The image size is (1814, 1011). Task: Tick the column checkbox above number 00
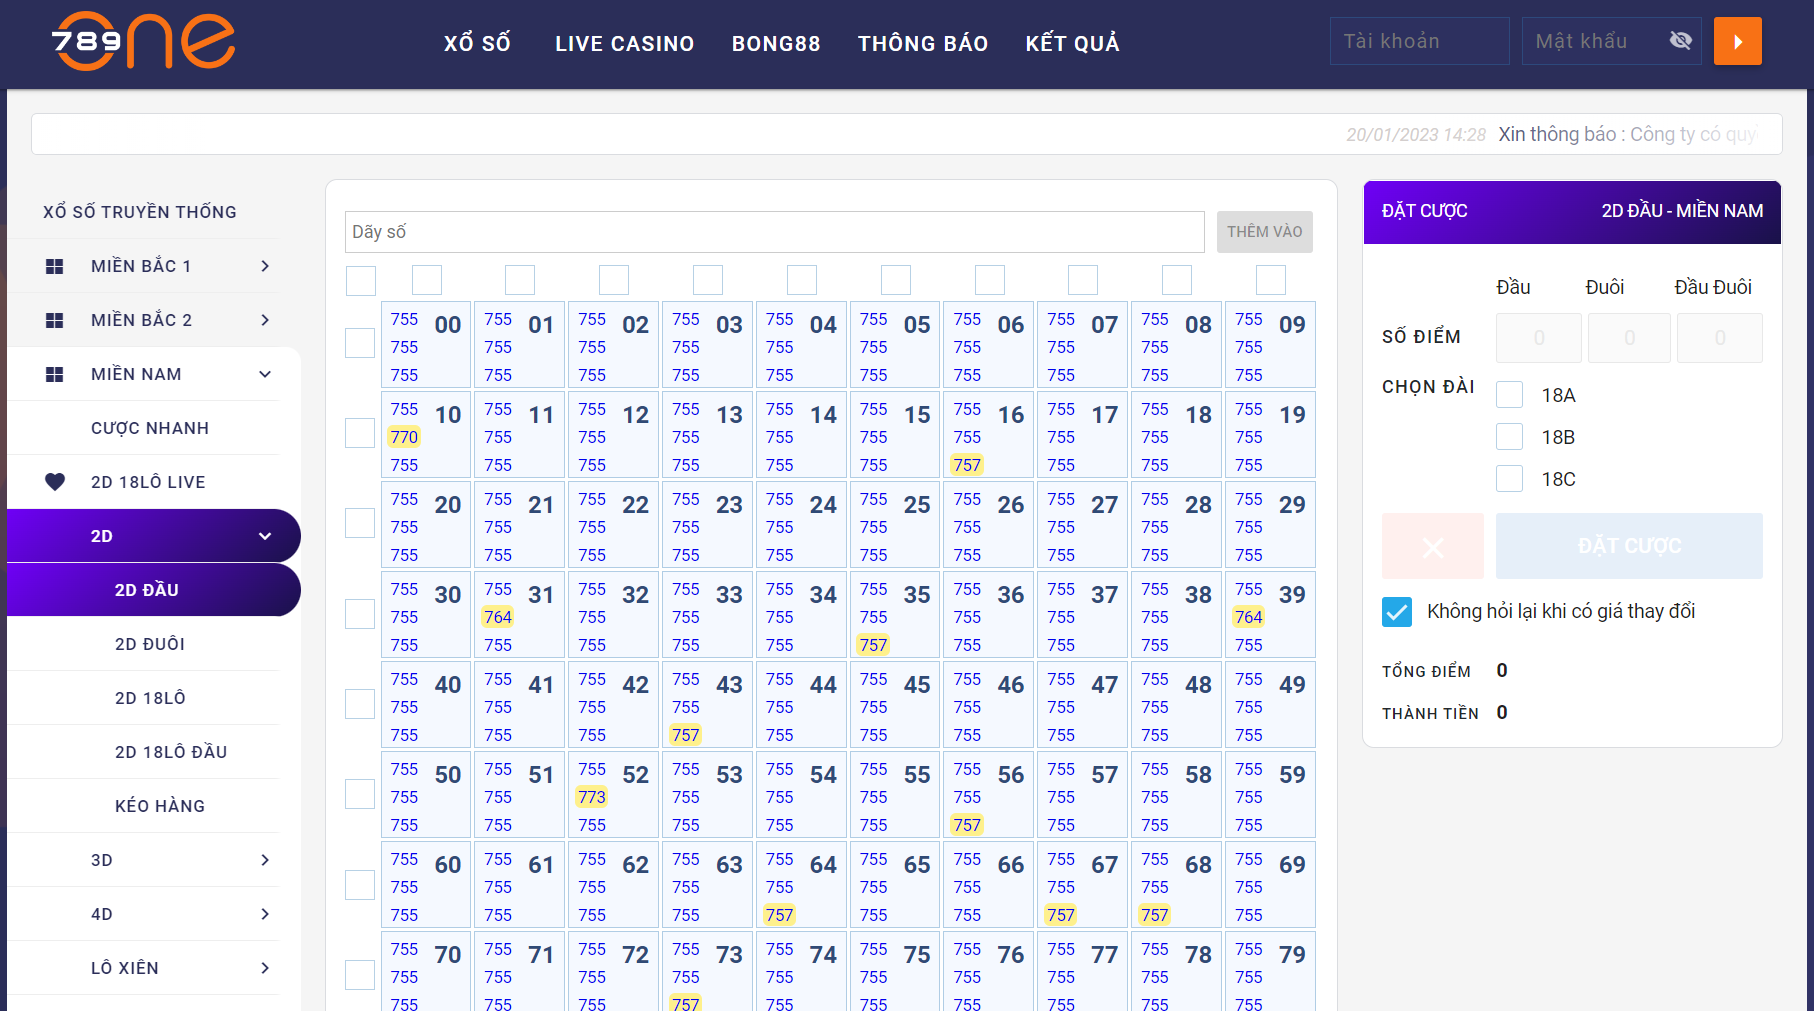tap(427, 280)
